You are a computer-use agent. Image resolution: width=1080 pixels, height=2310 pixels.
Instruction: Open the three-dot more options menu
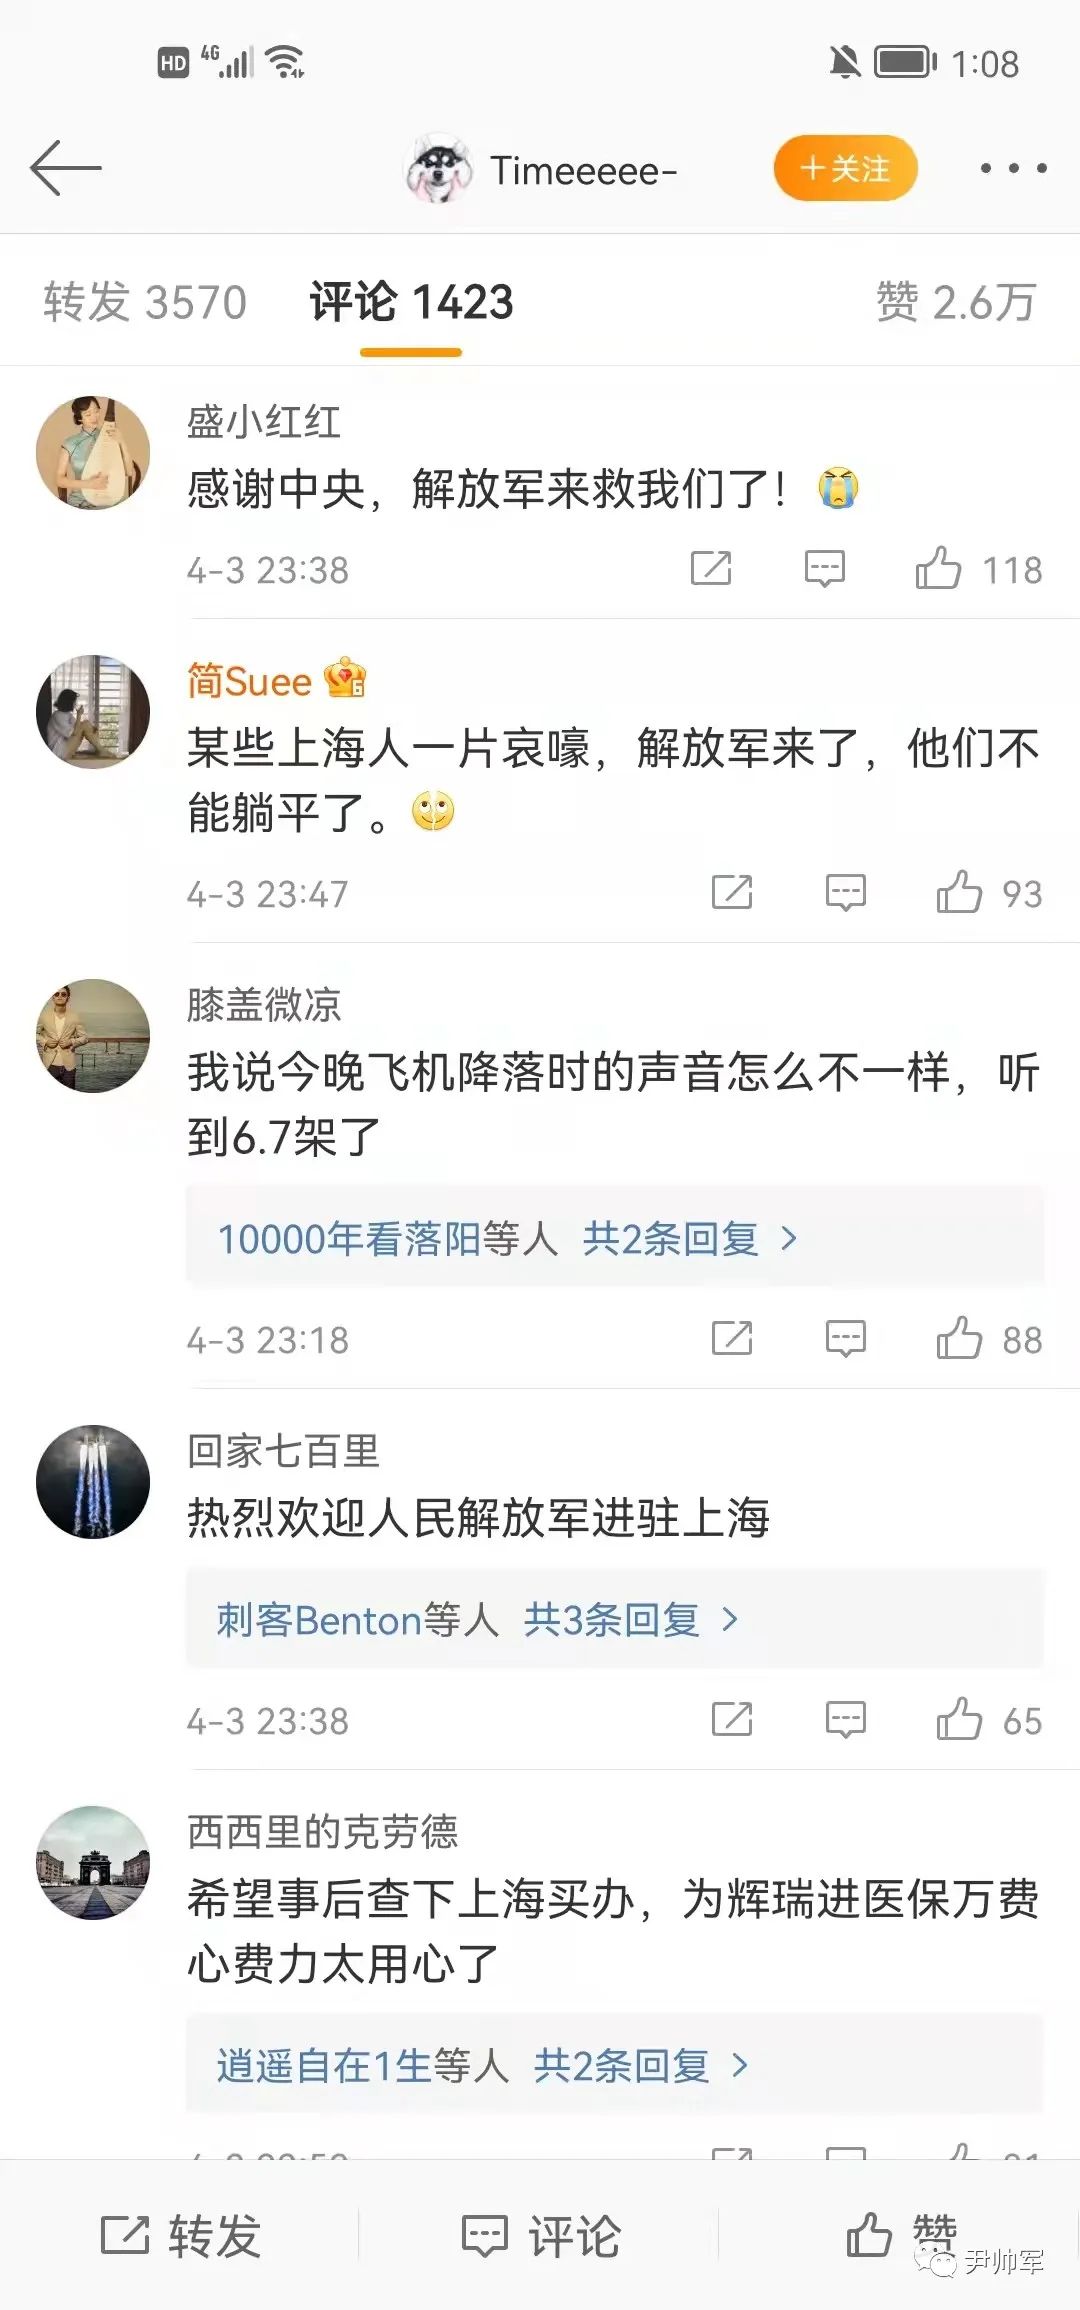pyautogui.click(x=1013, y=169)
